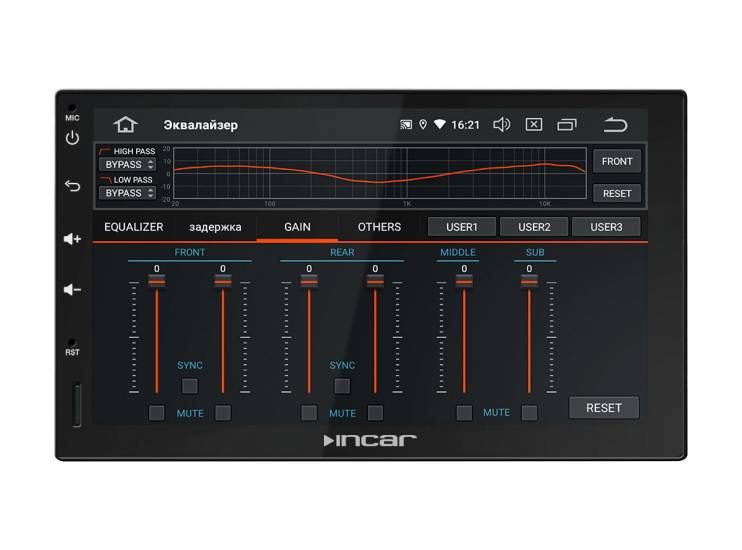The image size is (742, 550).
Task: Open the recent apps windows icon
Action: coord(566,124)
